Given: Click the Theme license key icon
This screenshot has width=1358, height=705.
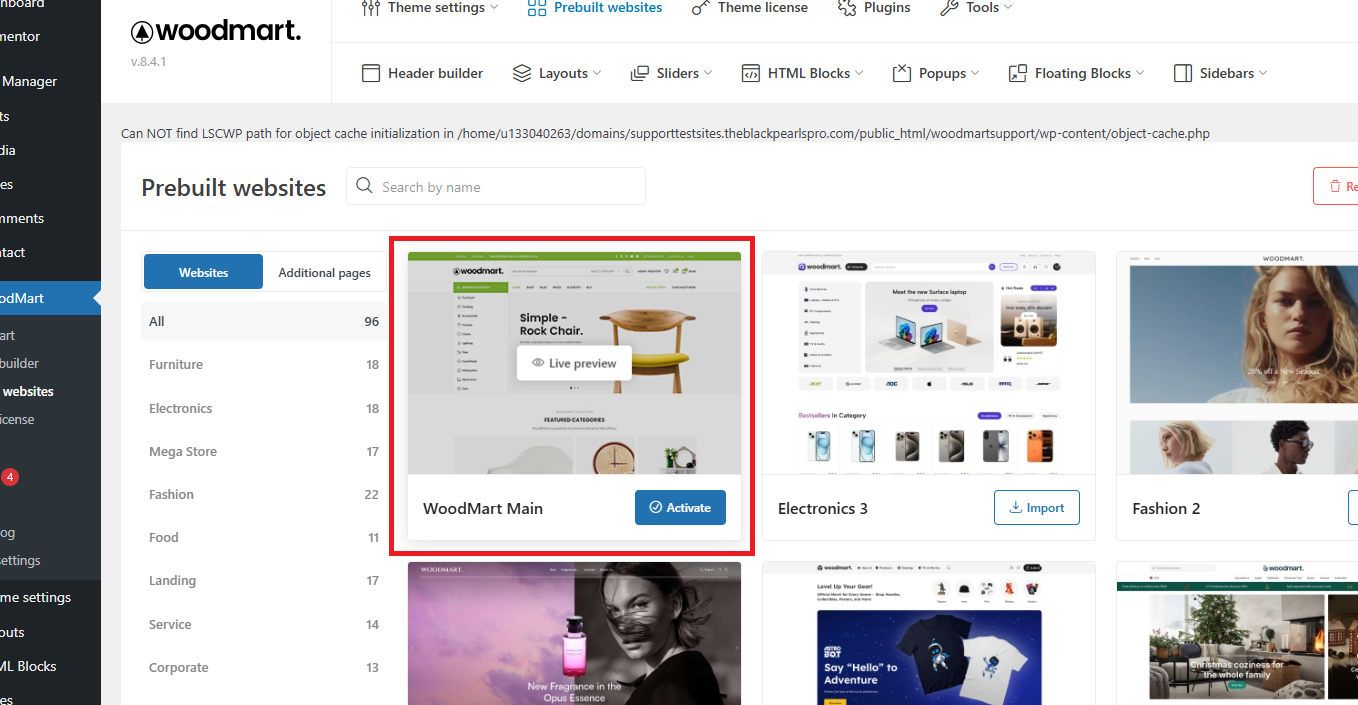Looking at the screenshot, I should point(700,8).
